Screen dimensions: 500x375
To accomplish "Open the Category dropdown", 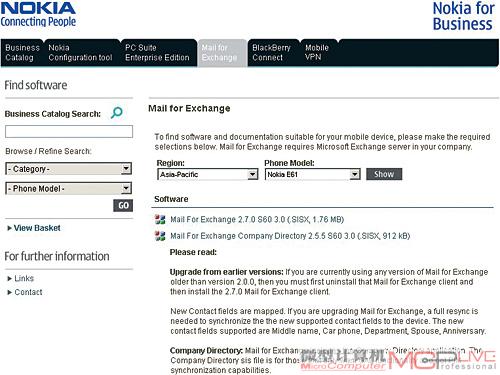I will pyautogui.click(x=68, y=169).
